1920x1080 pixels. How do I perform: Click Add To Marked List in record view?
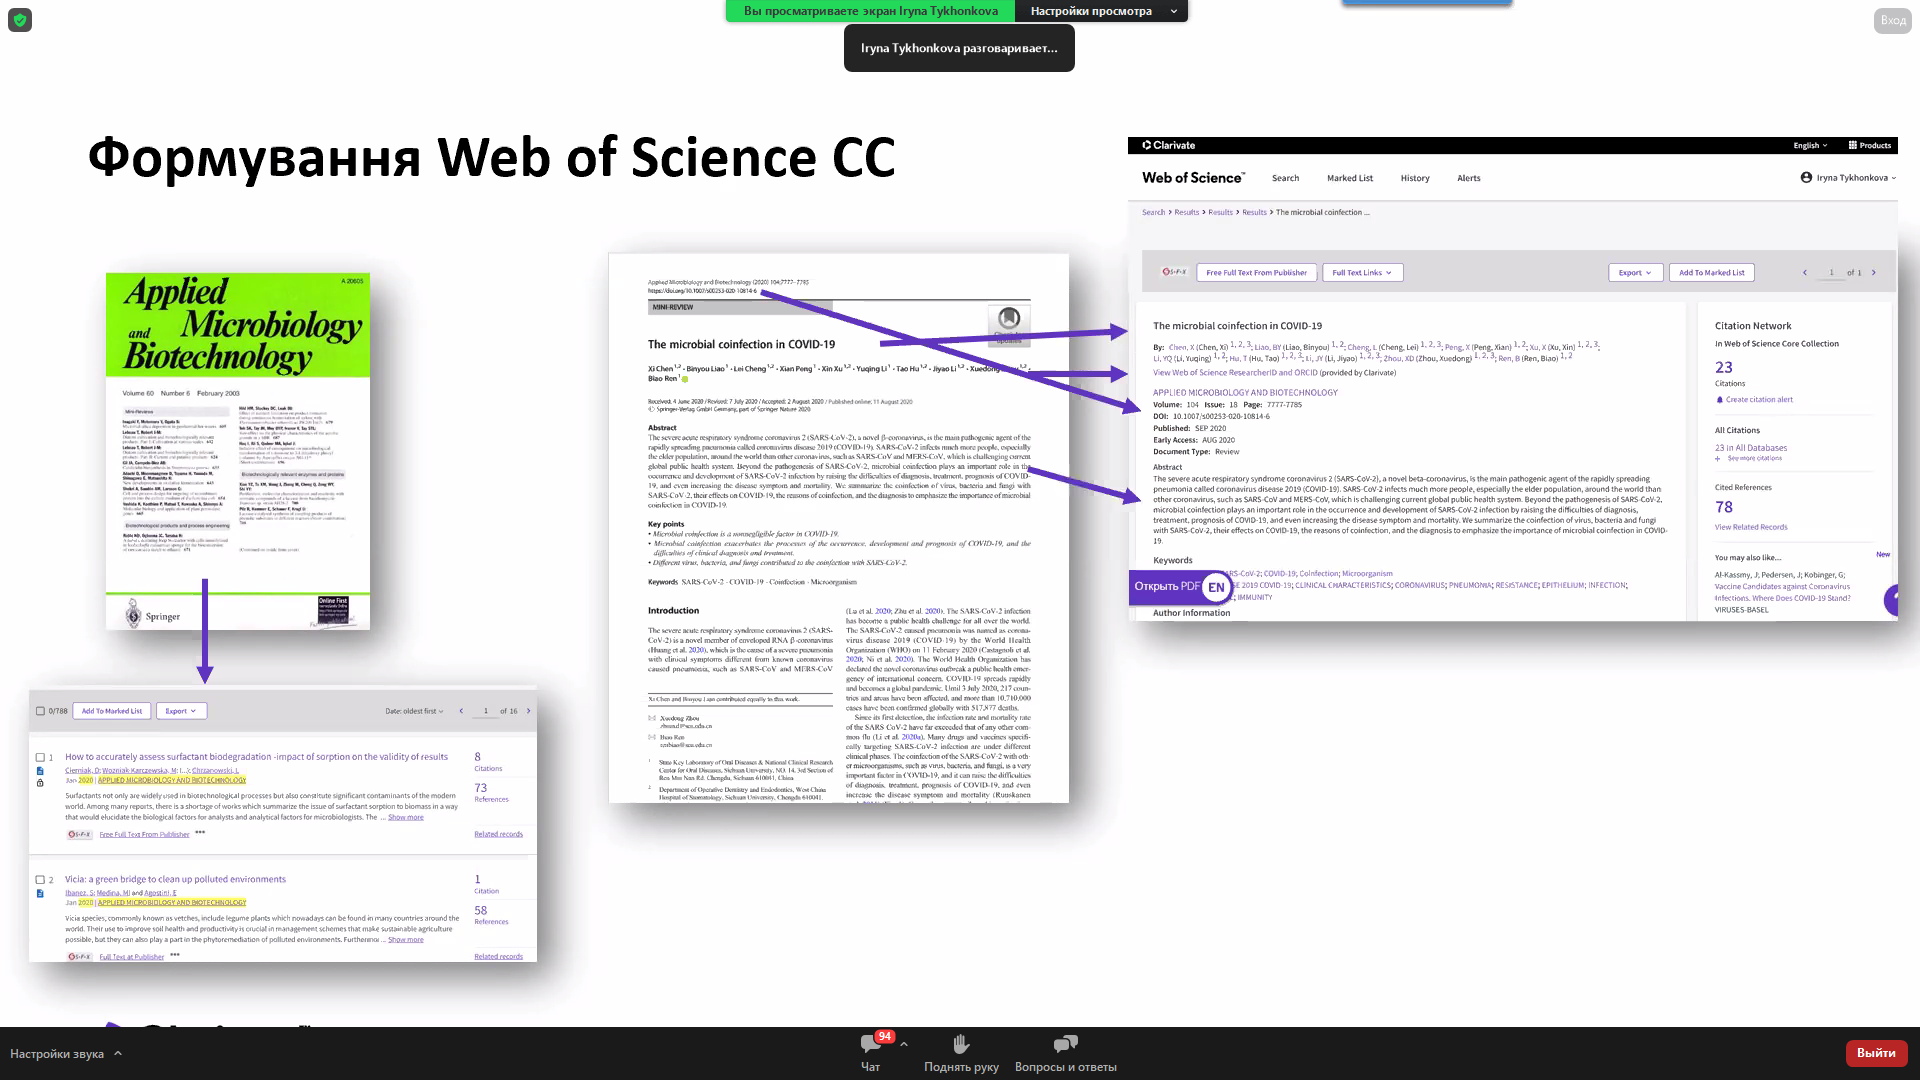[x=1711, y=272]
